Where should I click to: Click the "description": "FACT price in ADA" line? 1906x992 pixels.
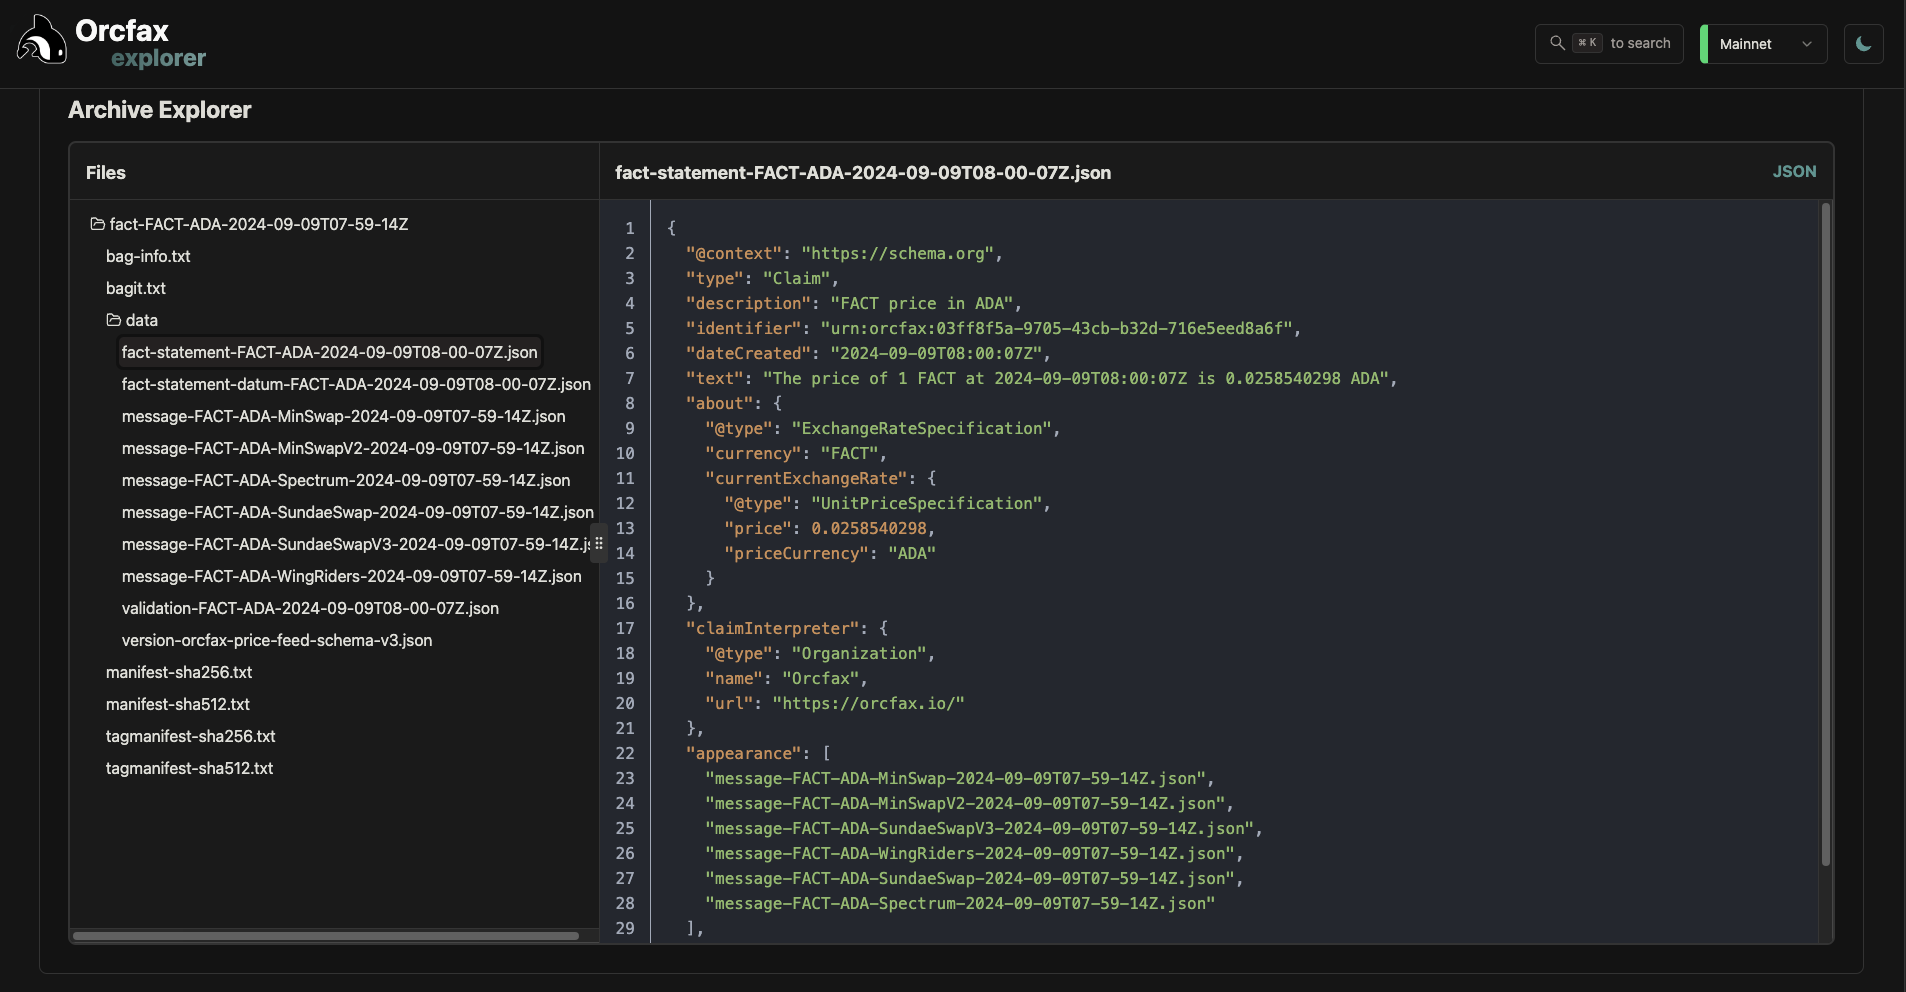click(x=853, y=303)
